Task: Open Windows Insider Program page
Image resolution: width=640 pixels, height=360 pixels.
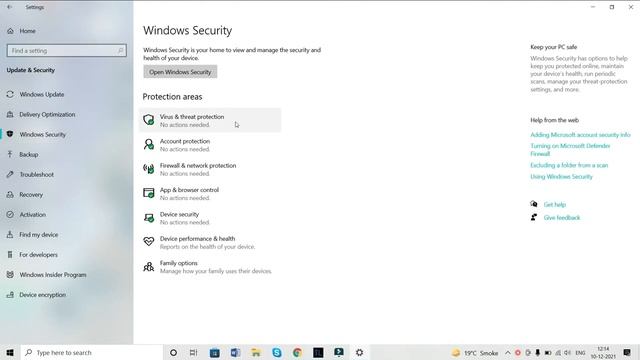Action: tap(53, 275)
